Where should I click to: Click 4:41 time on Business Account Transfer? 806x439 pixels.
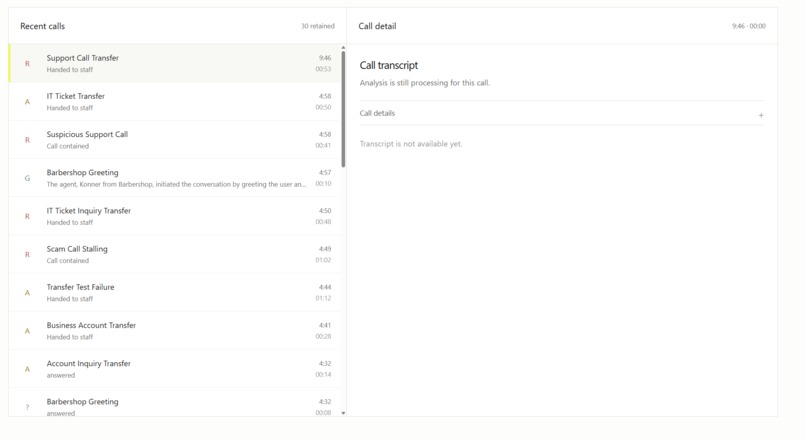click(325, 325)
